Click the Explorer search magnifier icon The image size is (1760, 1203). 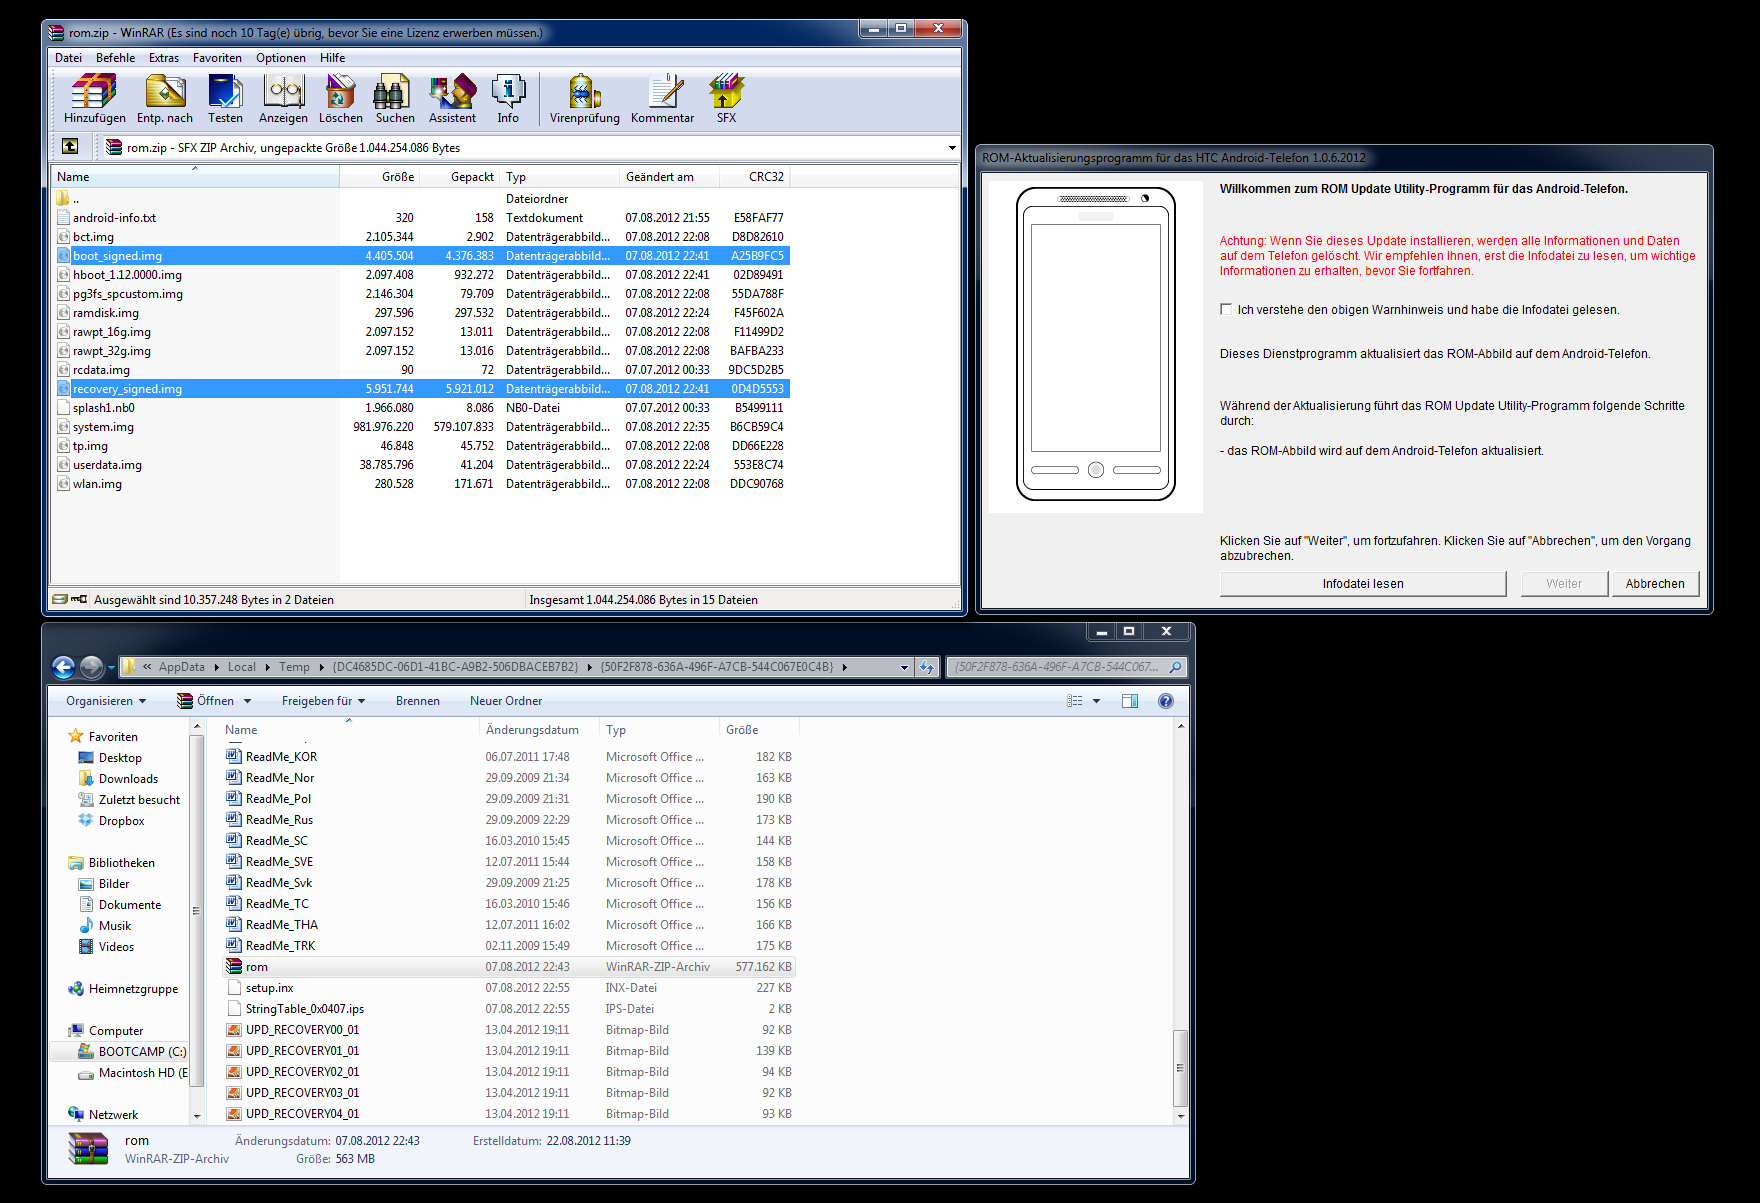[1175, 667]
